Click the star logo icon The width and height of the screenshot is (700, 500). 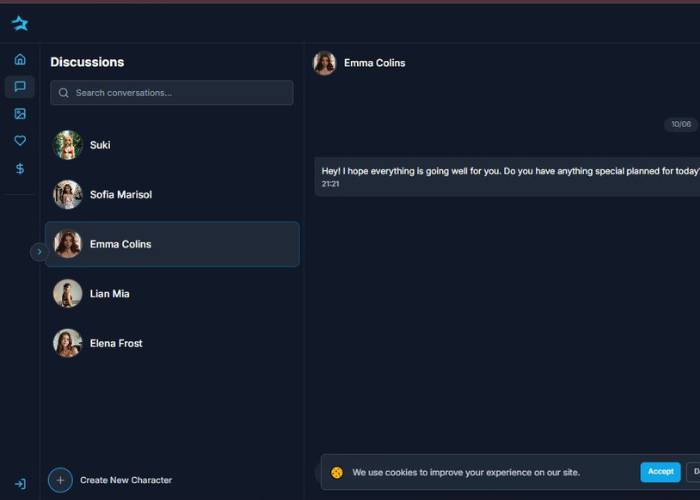[x=20, y=23]
